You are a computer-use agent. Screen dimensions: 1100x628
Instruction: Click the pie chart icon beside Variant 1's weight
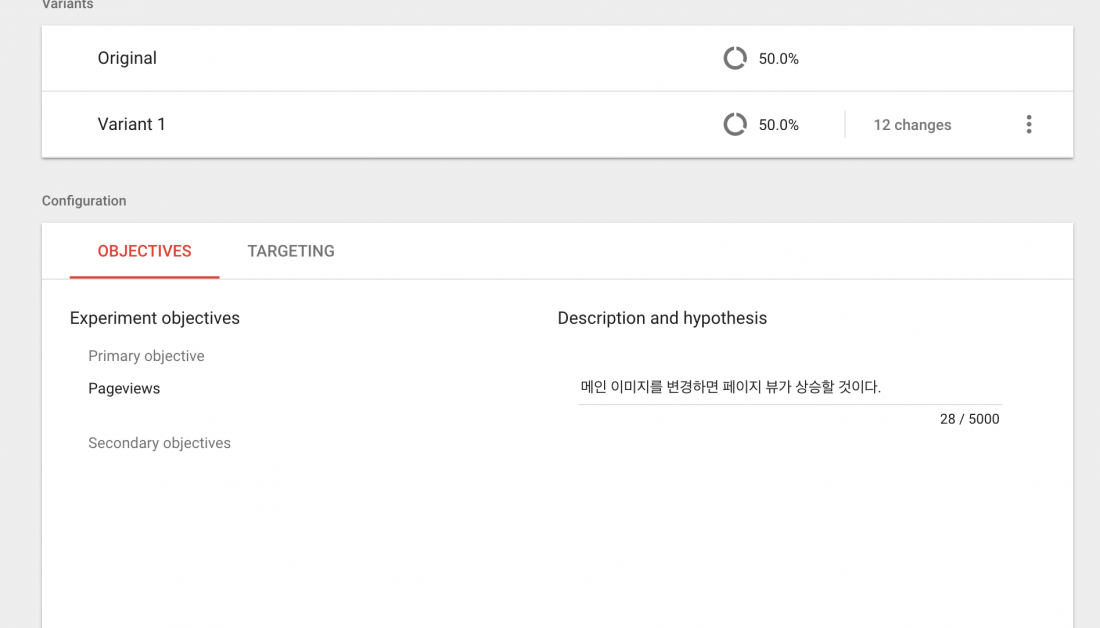click(735, 124)
